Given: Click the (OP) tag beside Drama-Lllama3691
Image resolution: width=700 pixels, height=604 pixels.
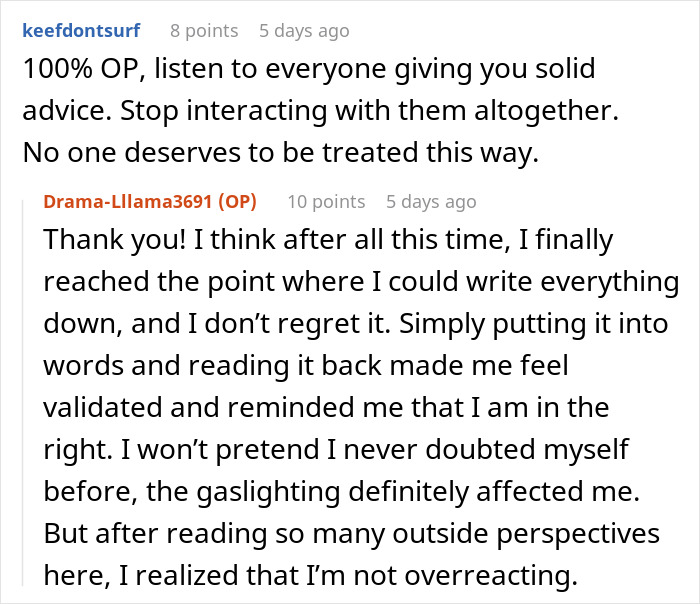Looking at the screenshot, I should [x=236, y=201].
